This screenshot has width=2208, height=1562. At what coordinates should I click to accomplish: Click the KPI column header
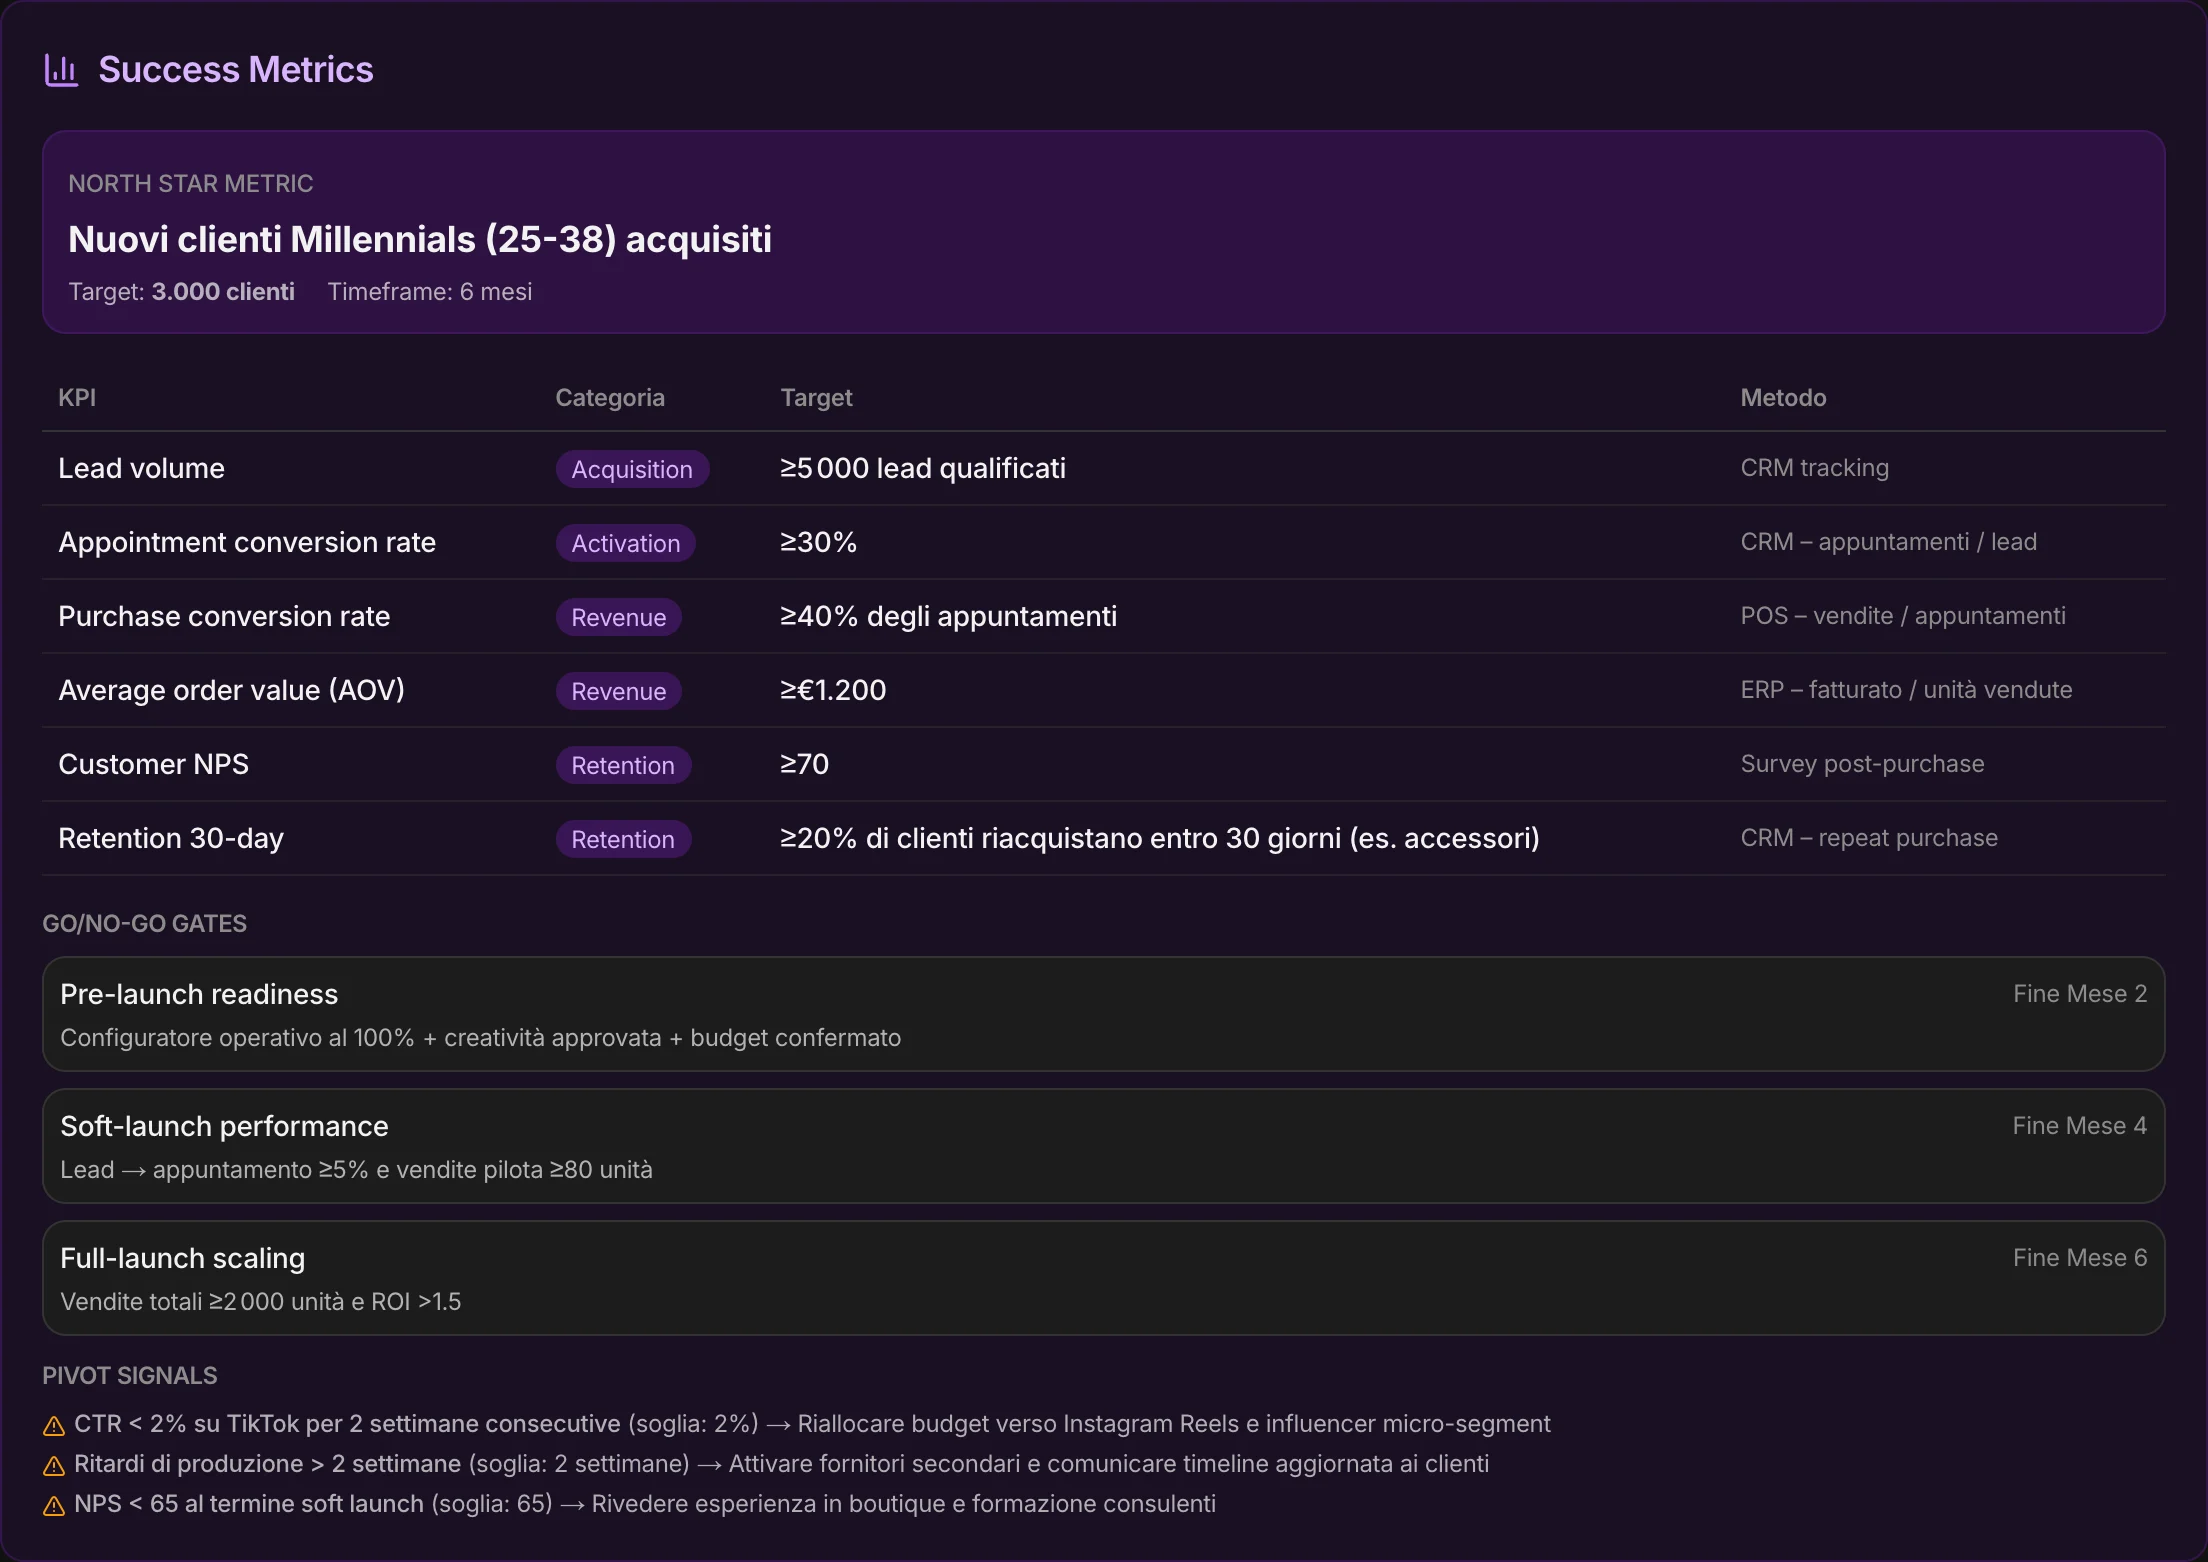point(77,397)
